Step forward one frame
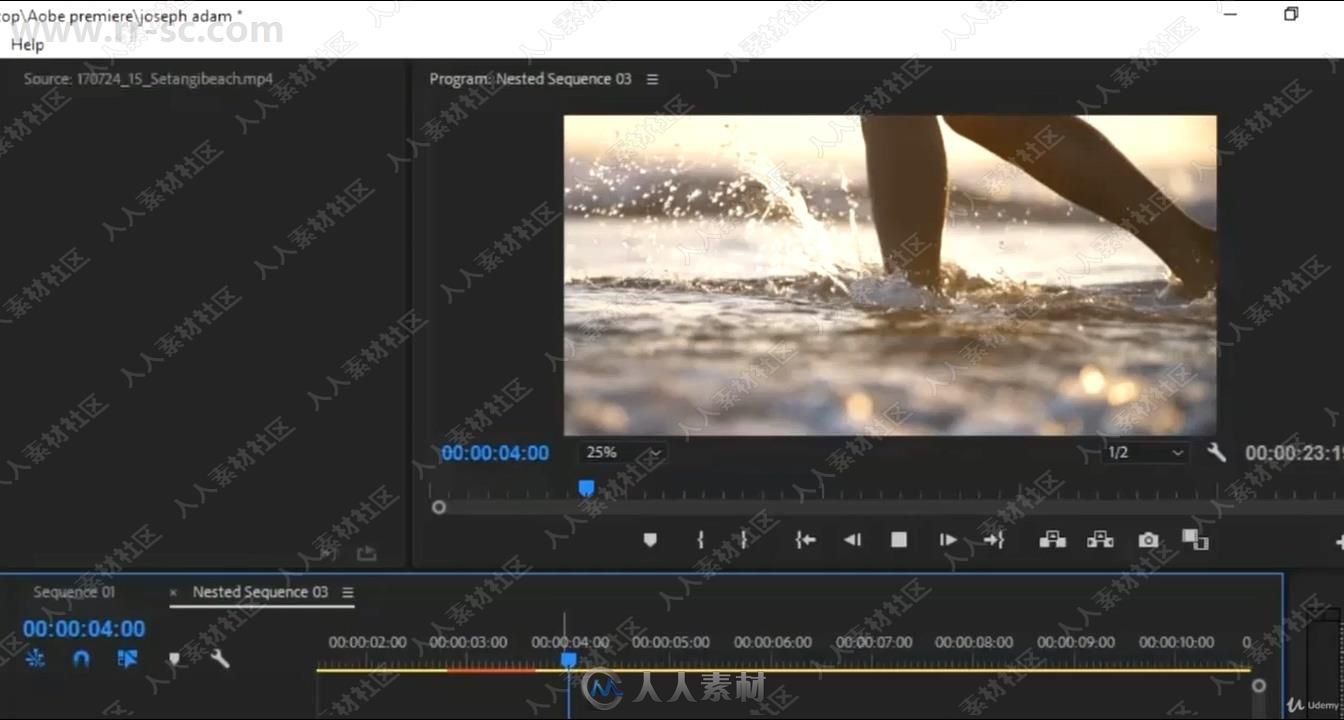The width and height of the screenshot is (1344, 720). pos(948,540)
